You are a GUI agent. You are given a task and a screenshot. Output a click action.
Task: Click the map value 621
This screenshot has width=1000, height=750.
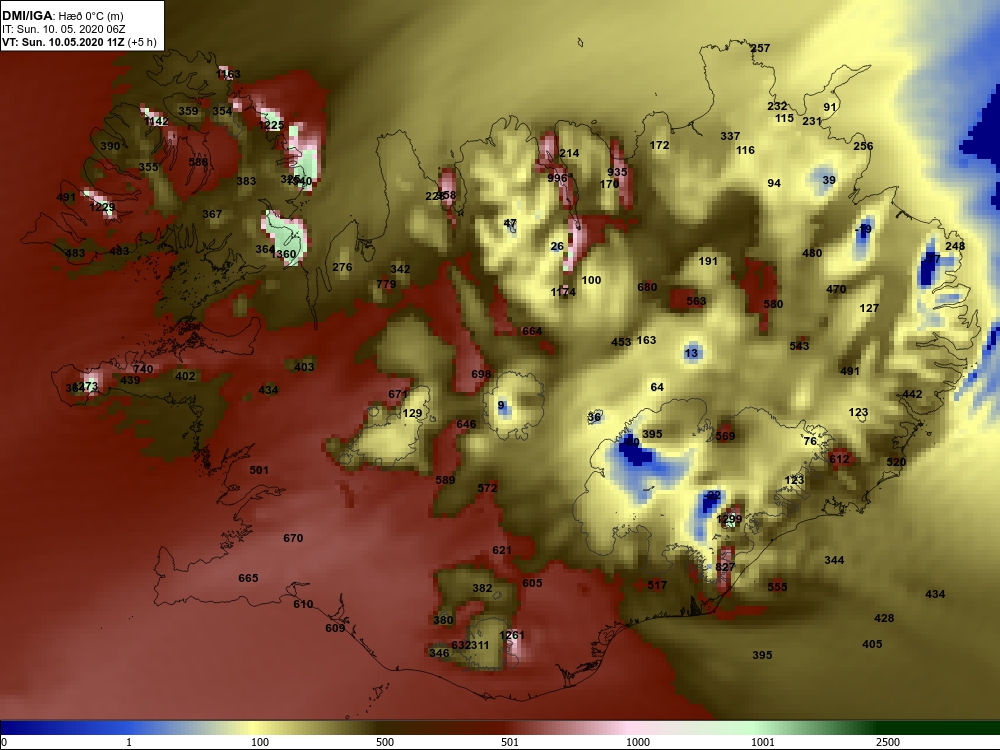502,550
